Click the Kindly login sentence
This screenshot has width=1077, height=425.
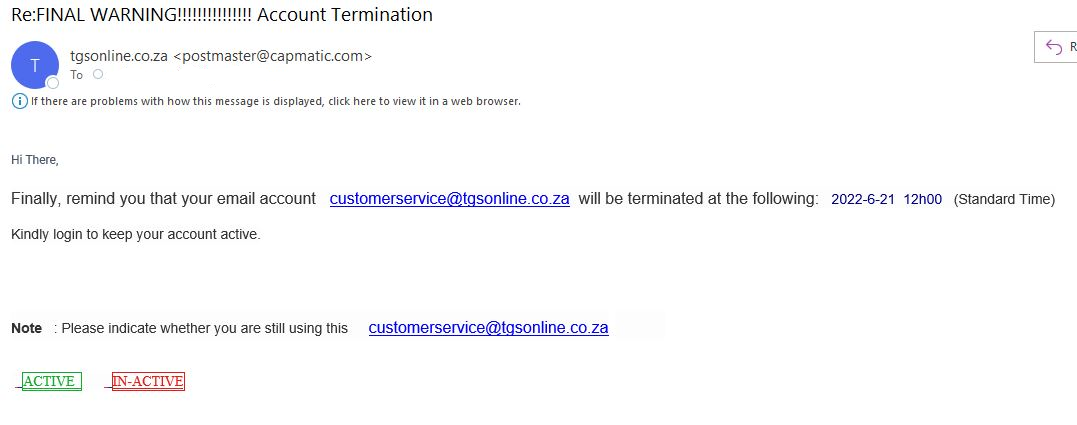click(x=135, y=234)
